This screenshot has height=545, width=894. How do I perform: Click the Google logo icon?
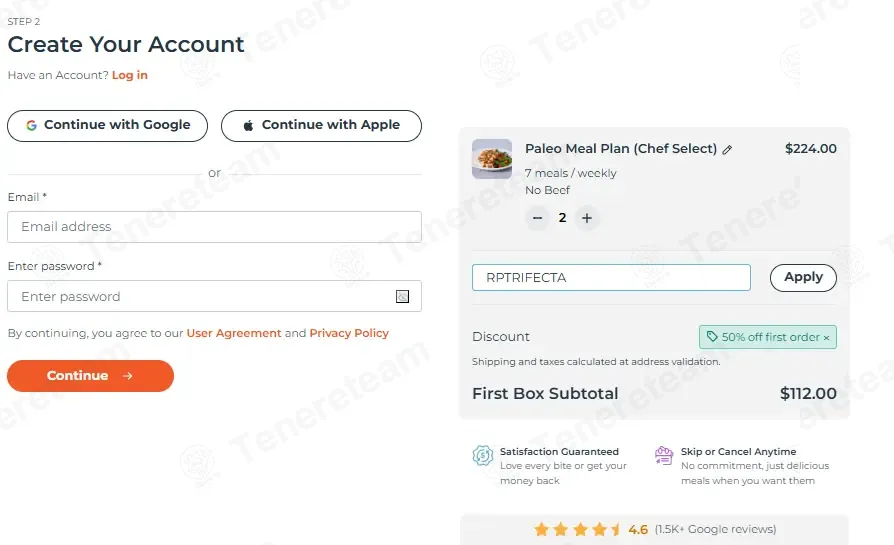31,125
